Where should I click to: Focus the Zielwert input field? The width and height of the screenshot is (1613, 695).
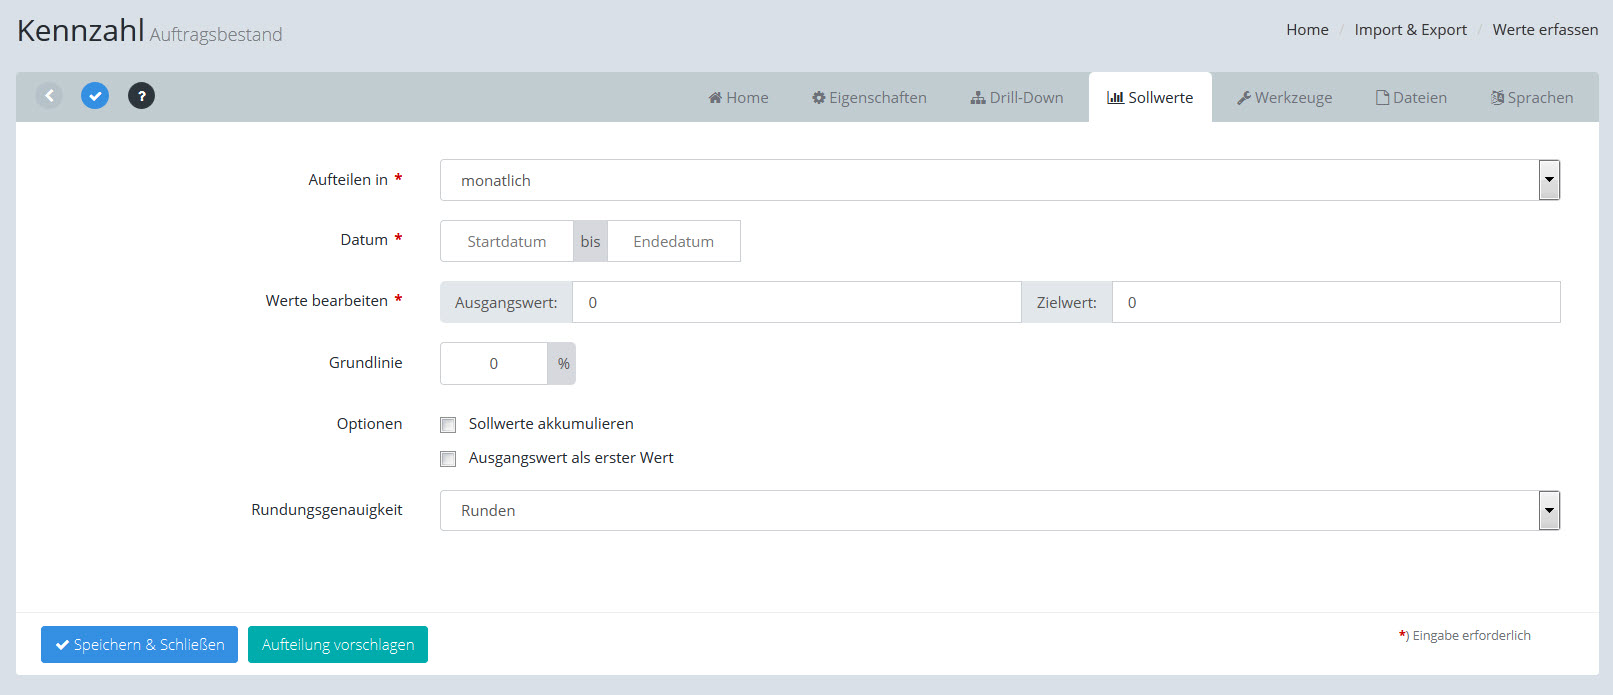coord(1335,303)
